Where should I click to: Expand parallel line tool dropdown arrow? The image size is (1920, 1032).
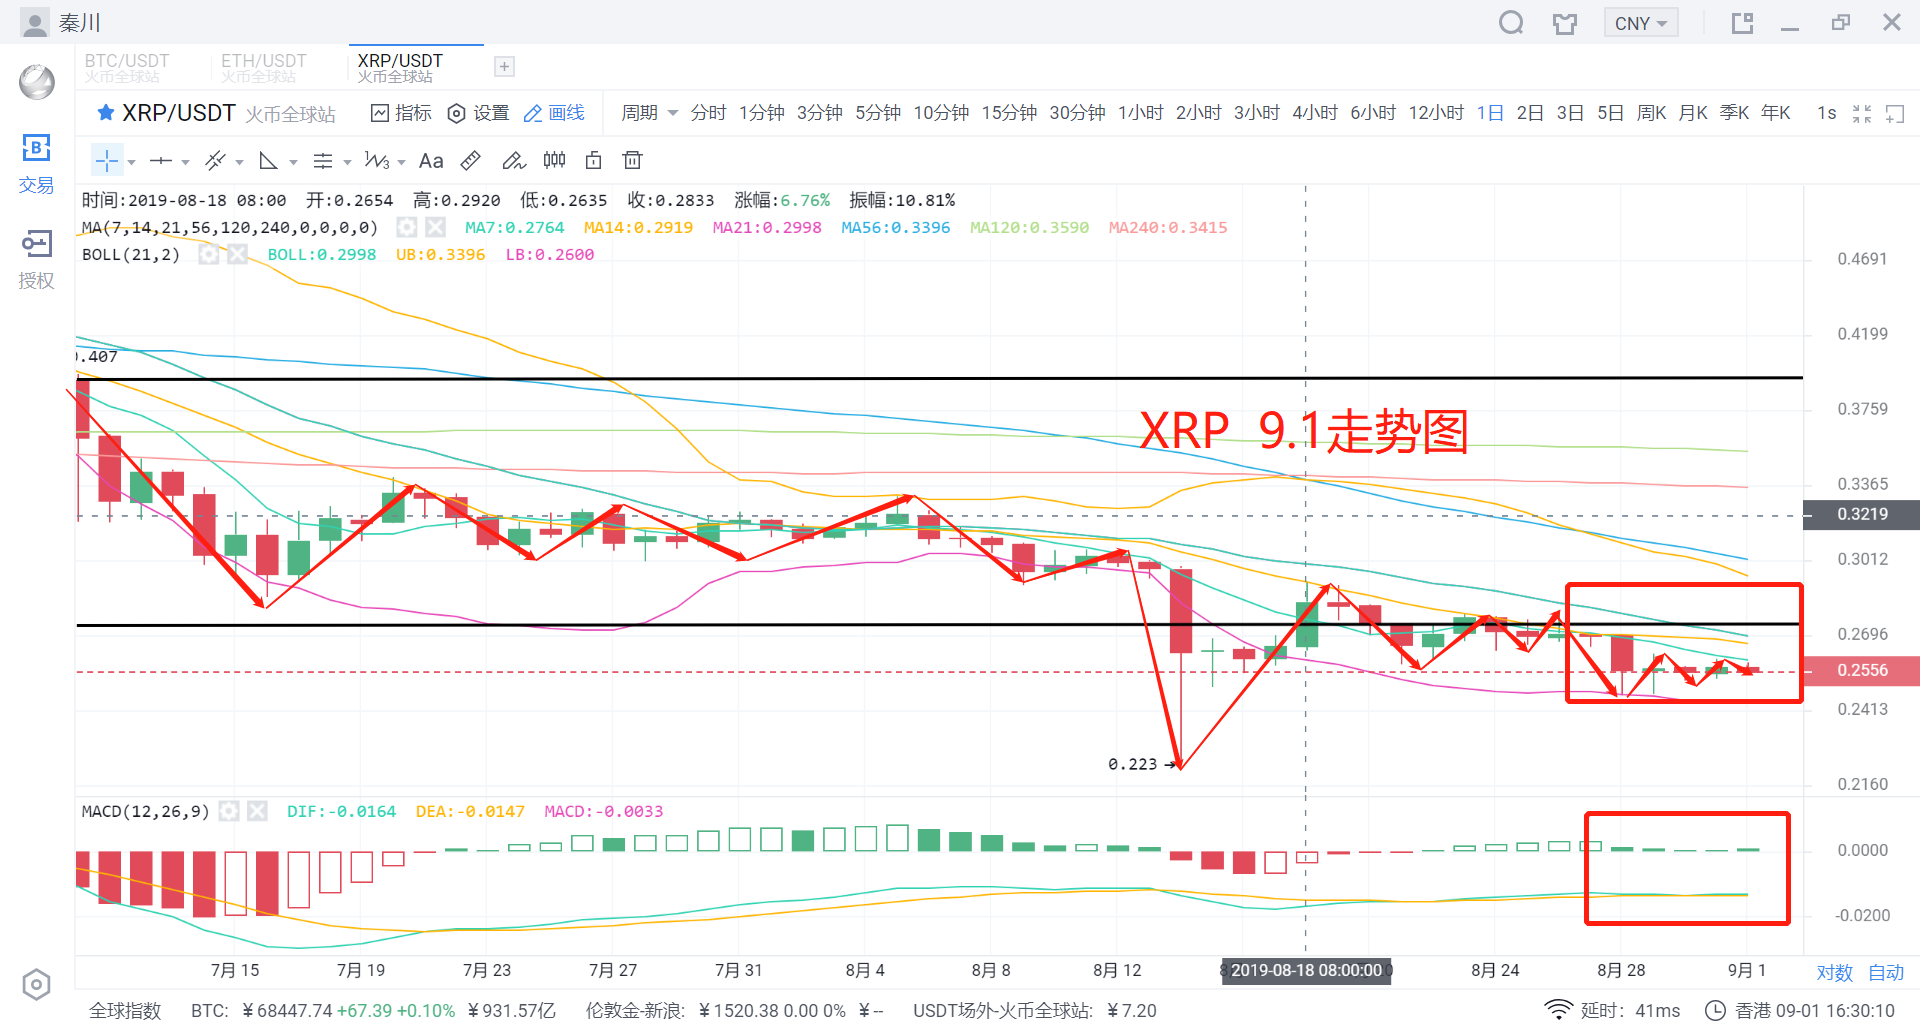pyautogui.click(x=239, y=162)
